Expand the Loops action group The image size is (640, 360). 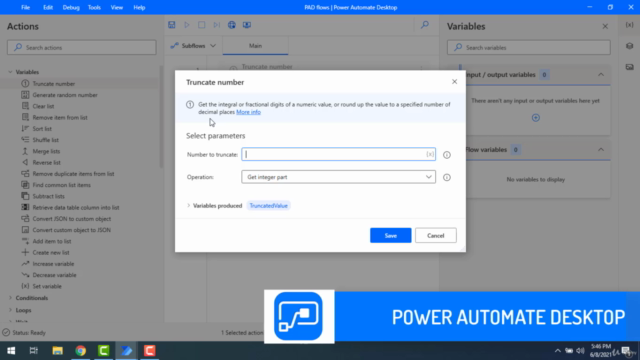10,310
